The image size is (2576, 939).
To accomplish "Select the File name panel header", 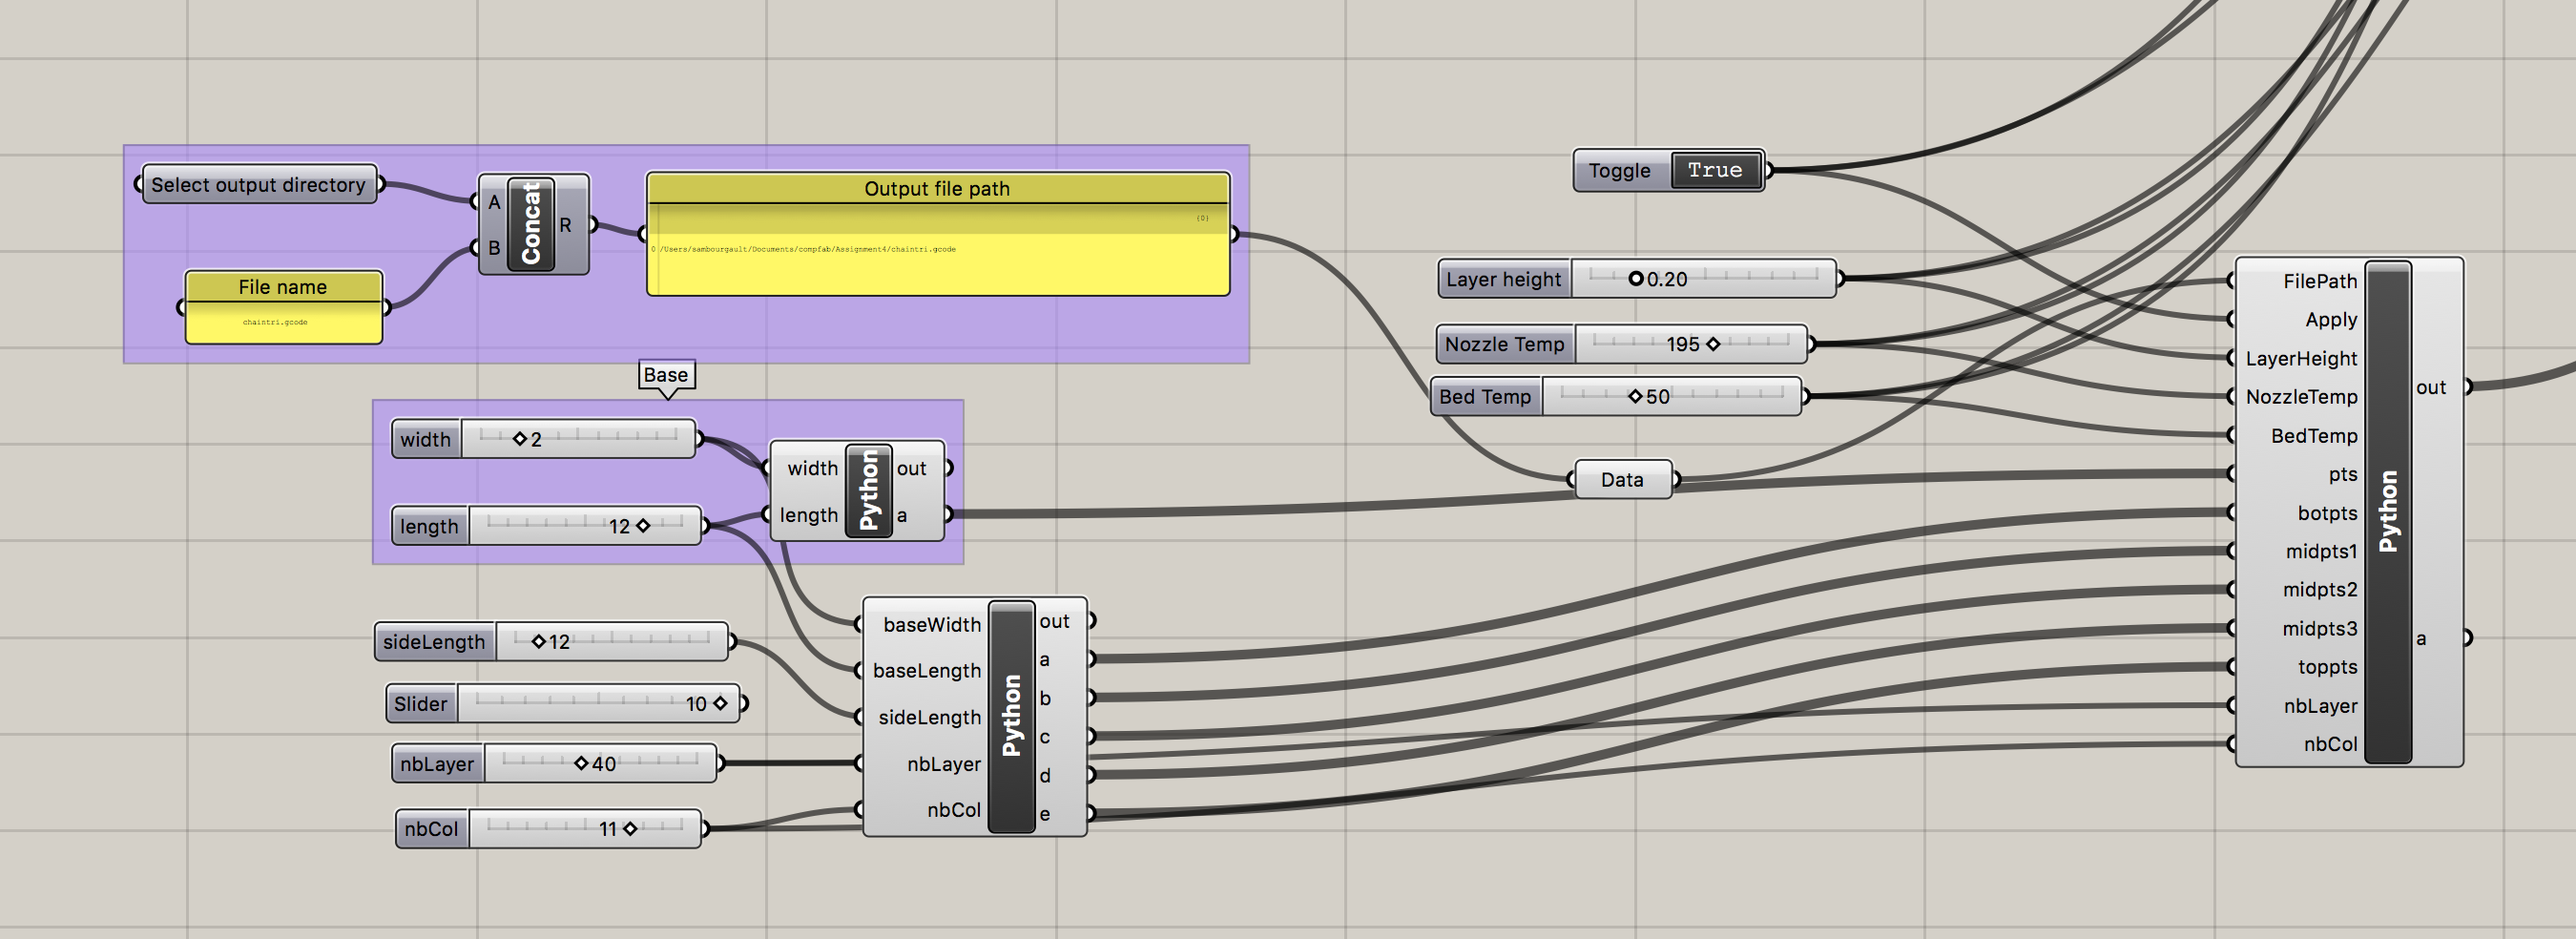I will (283, 287).
